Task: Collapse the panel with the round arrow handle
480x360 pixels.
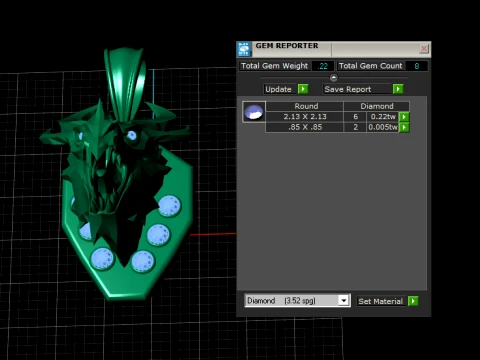Action: [333, 78]
